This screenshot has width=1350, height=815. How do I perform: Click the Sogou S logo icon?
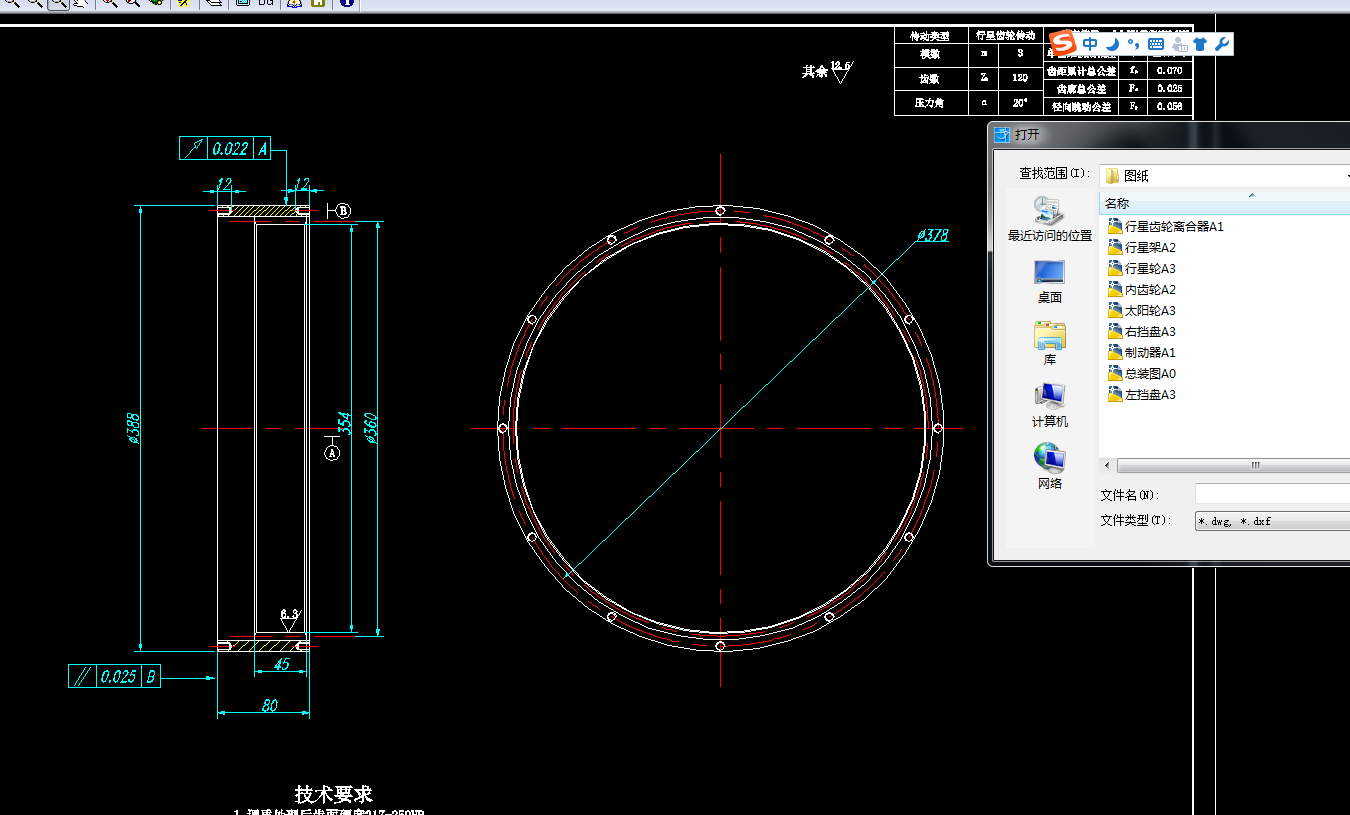tap(1063, 44)
